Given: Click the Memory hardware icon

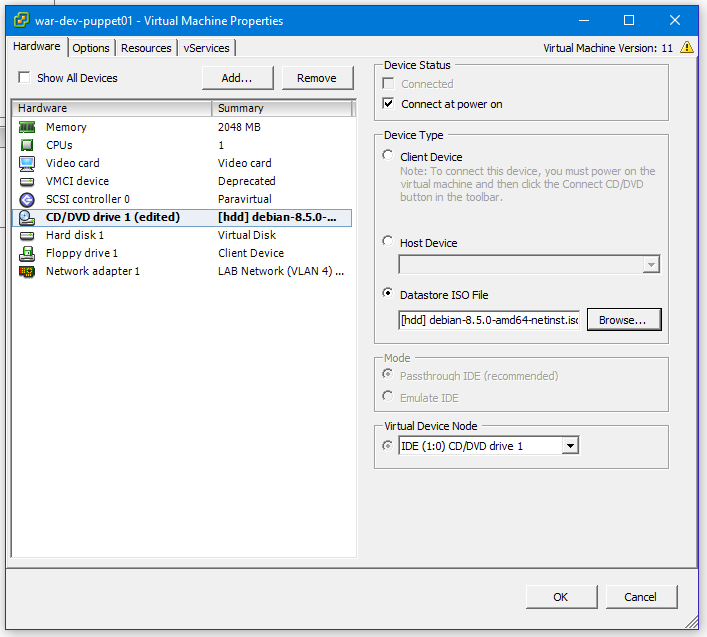Looking at the screenshot, I should 27,127.
